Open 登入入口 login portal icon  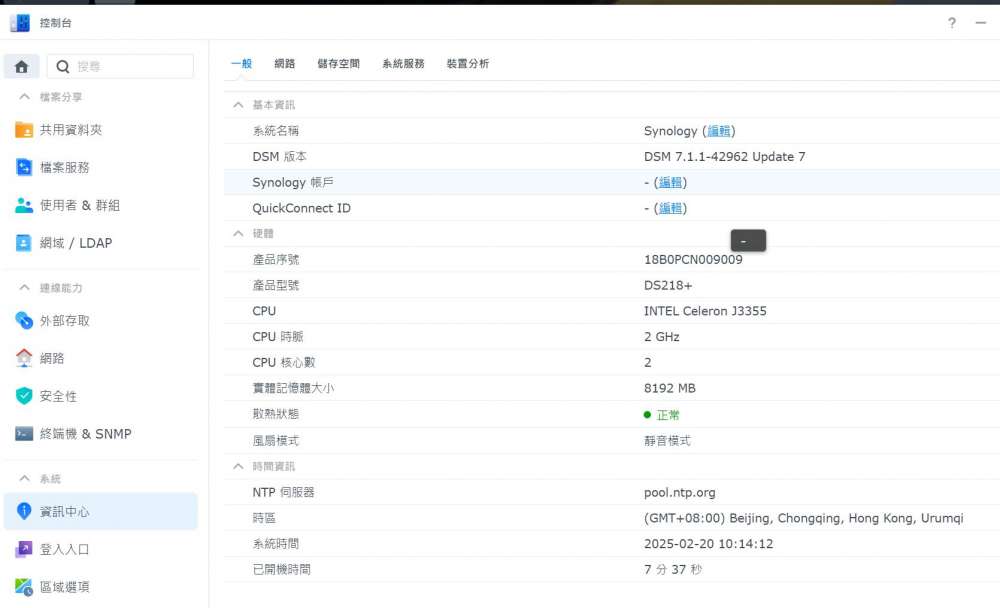[x=24, y=549]
